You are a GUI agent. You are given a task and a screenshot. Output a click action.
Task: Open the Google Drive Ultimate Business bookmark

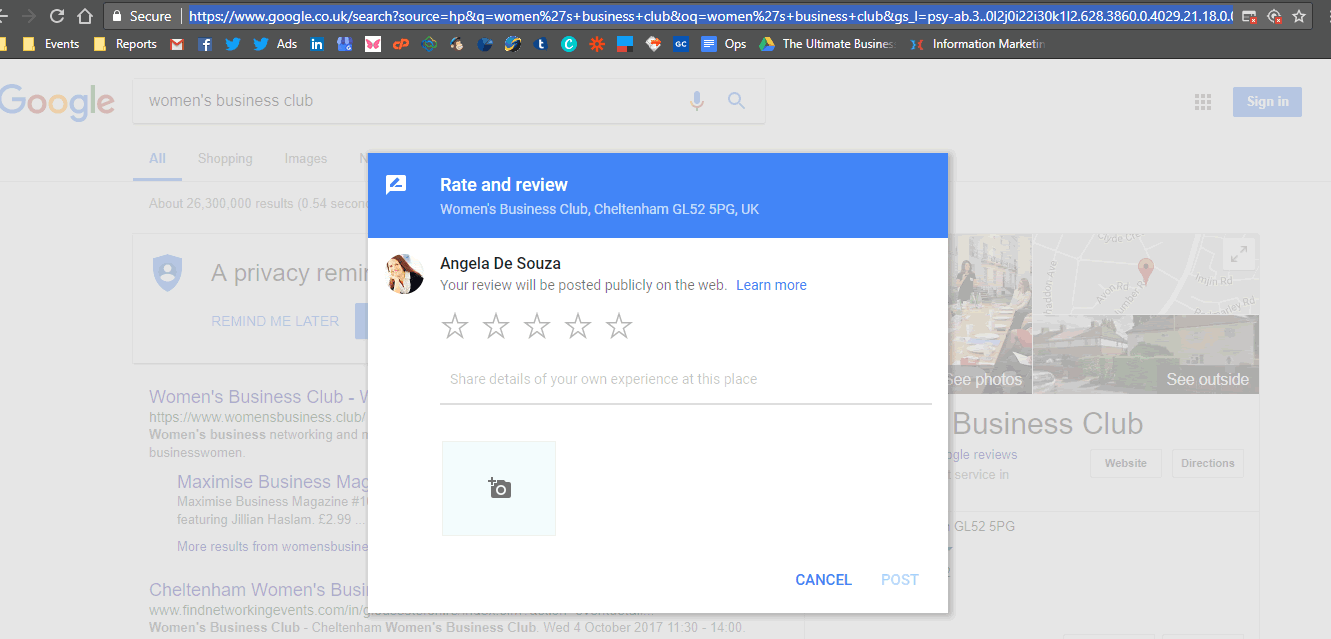[826, 44]
